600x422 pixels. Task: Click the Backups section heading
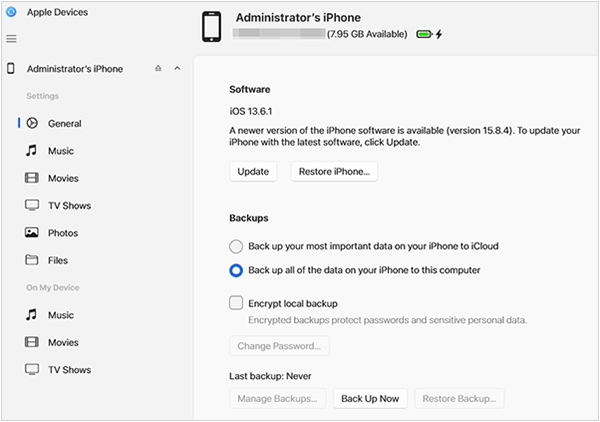point(249,218)
